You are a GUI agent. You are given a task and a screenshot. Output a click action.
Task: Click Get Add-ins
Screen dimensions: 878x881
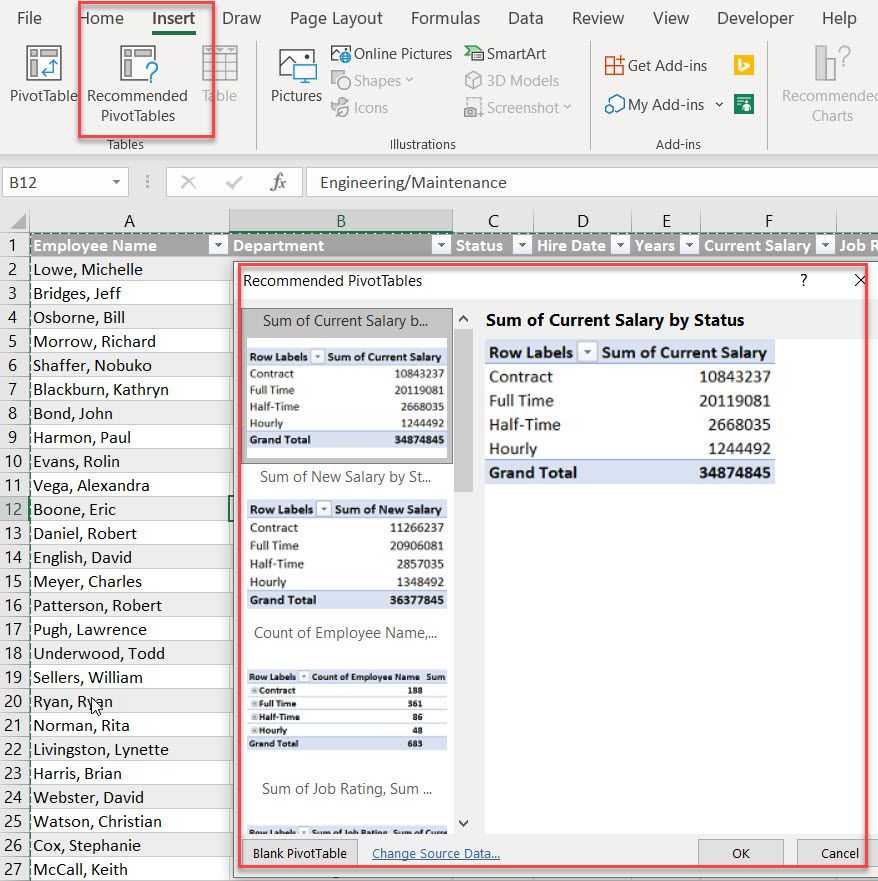point(656,66)
